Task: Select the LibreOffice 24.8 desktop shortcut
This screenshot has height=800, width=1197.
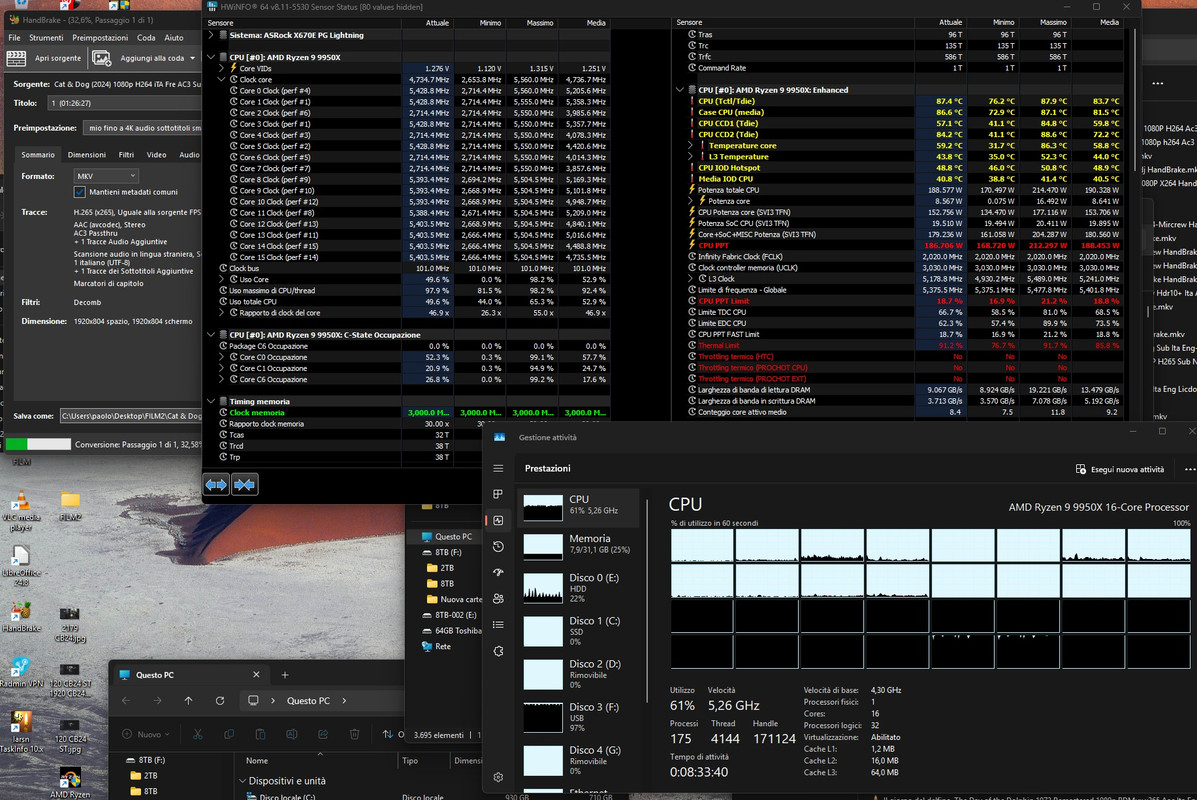Action: click(21, 566)
